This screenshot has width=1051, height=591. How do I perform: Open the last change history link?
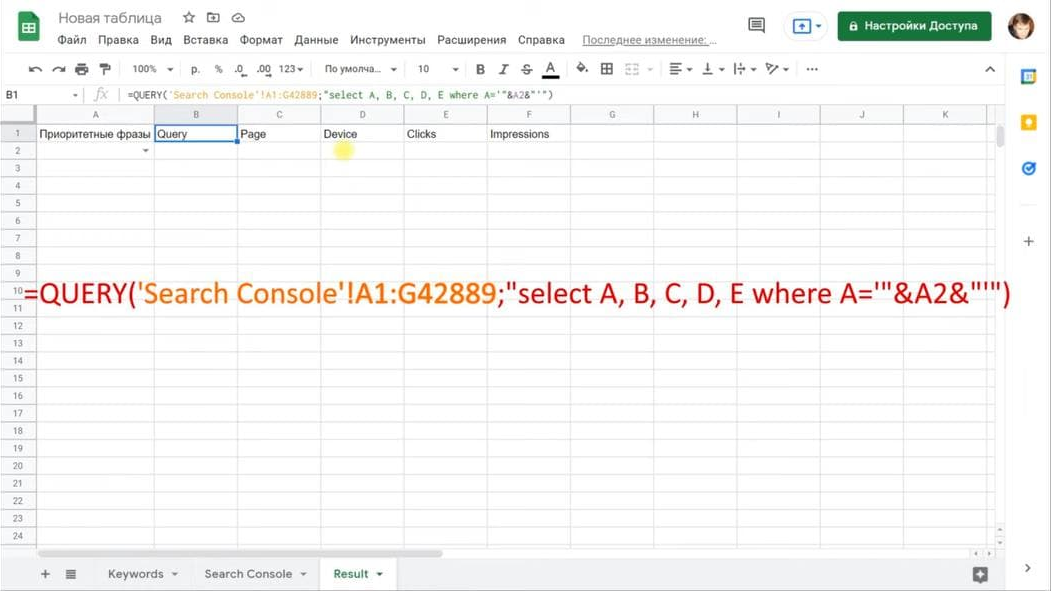point(649,40)
